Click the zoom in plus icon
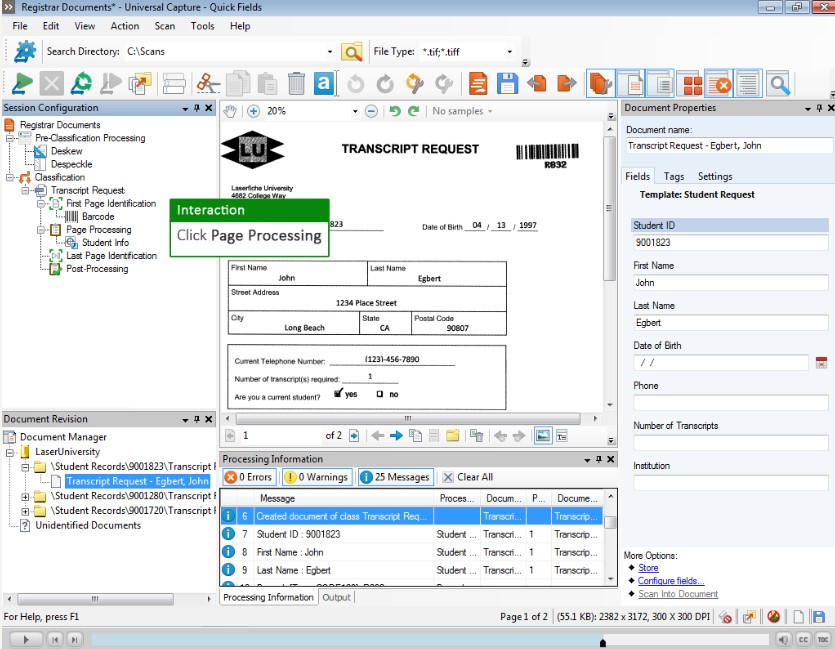 tap(253, 111)
